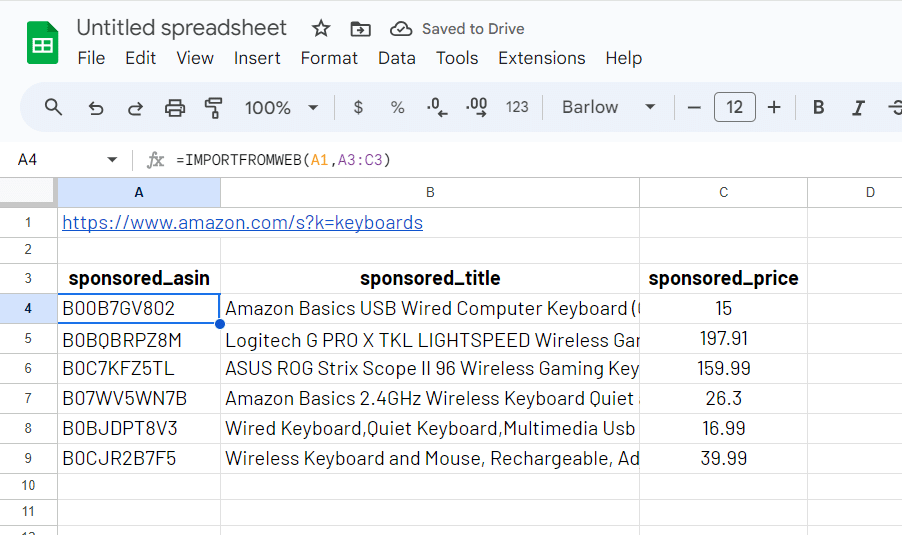Image resolution: width=902 pixels, height=535 pixels.
Task: Open the Extensions menu
Action: (541, 58)
